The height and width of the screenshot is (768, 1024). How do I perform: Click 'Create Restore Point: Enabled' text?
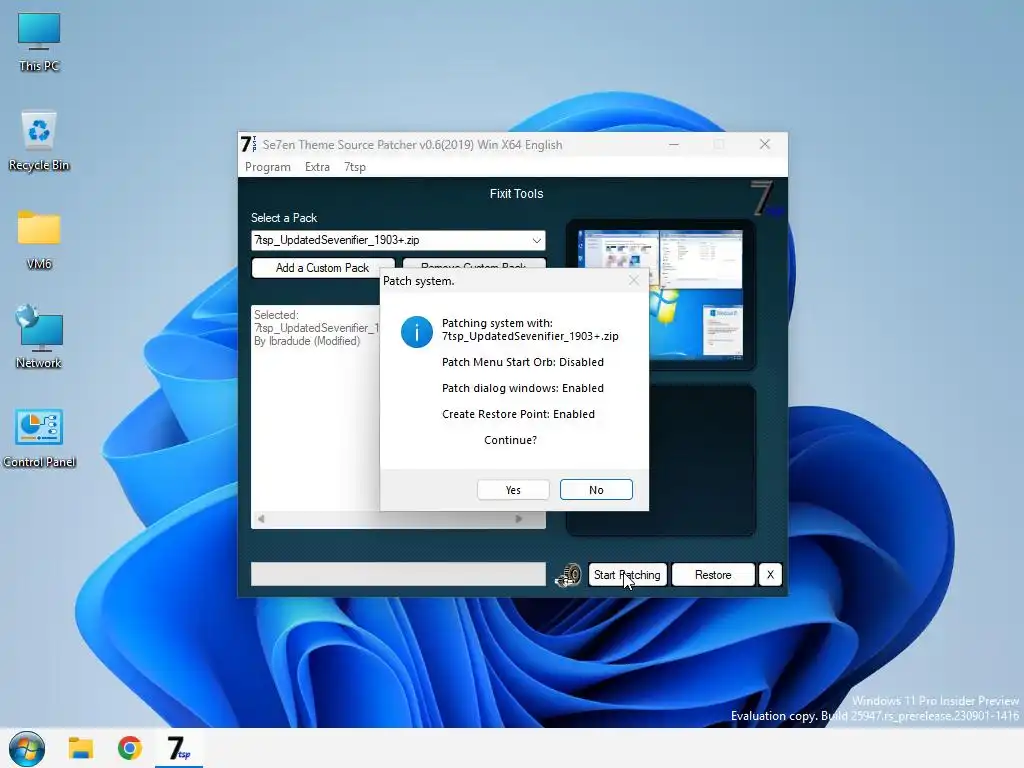click(518, 414)
